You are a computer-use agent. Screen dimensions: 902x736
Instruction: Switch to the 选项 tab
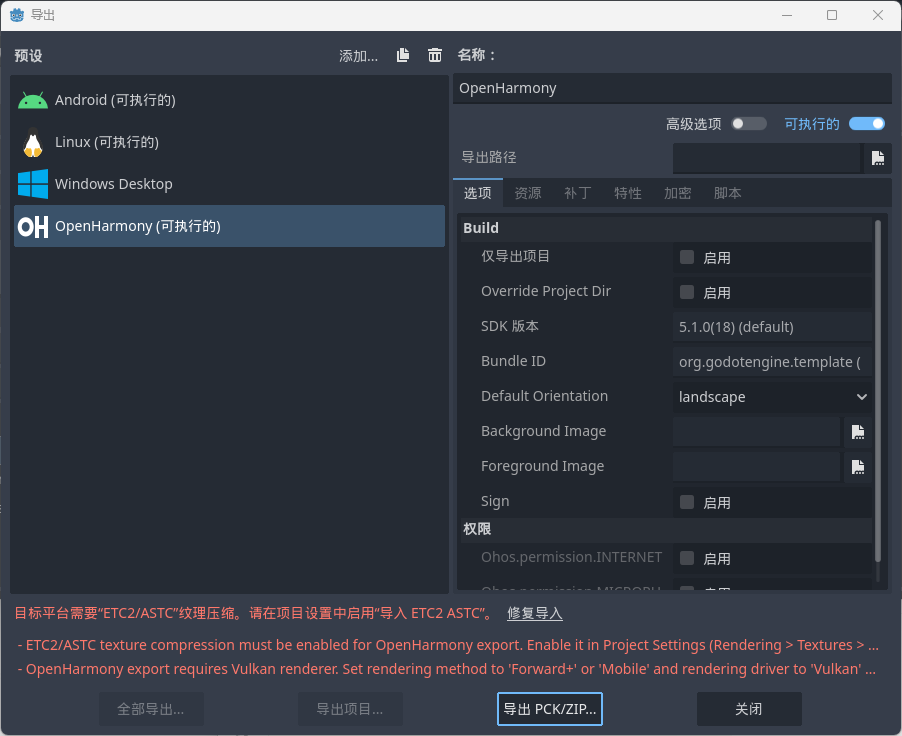click(477, 193)
